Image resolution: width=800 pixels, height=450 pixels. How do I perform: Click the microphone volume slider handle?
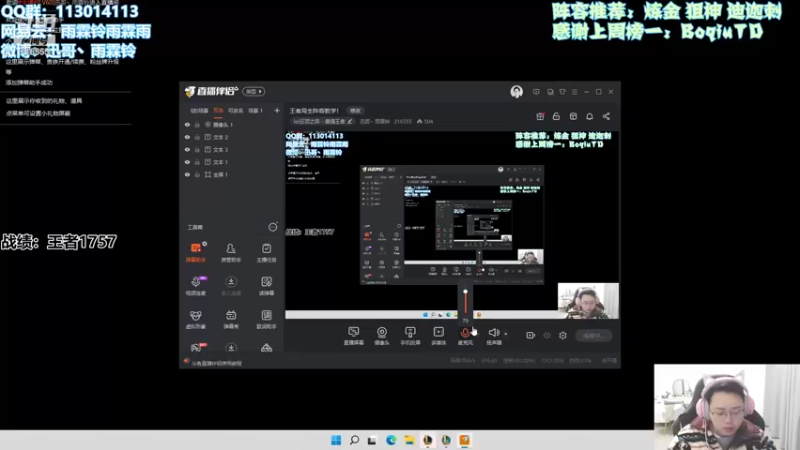(465, 292)
